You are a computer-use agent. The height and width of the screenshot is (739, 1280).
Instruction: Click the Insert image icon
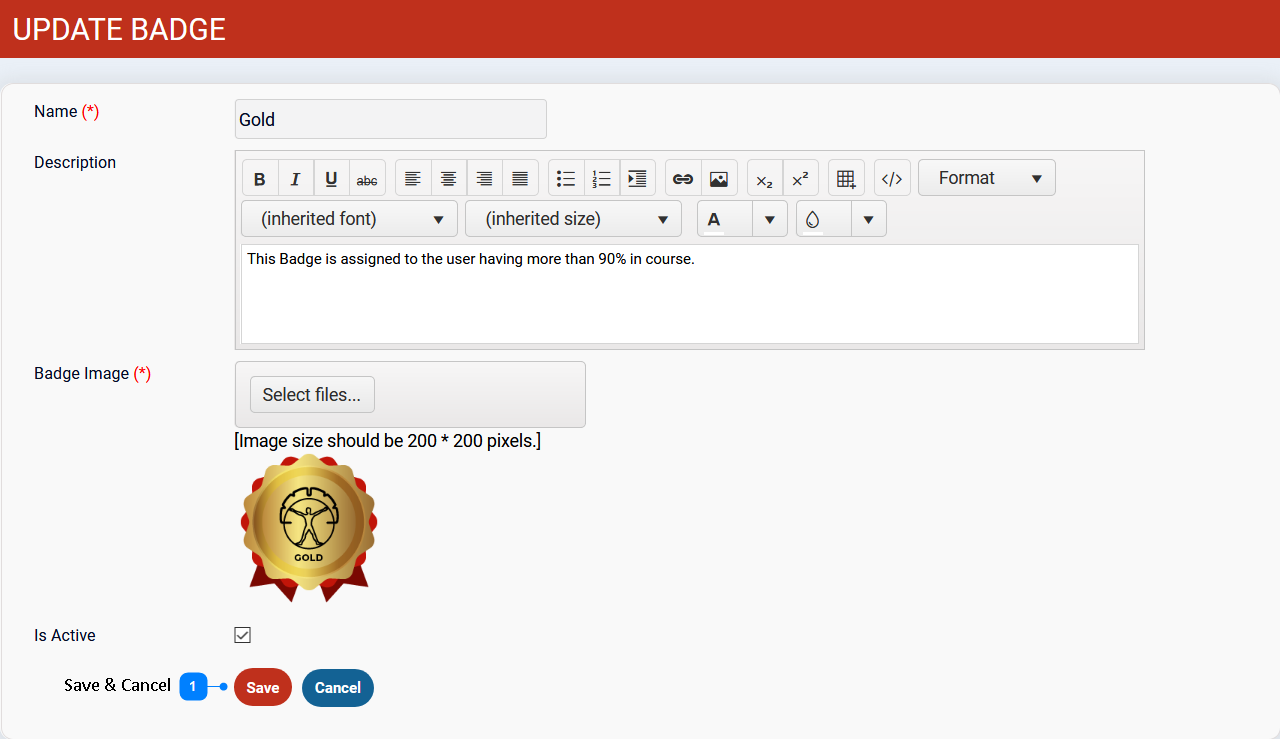pos(718,179)
